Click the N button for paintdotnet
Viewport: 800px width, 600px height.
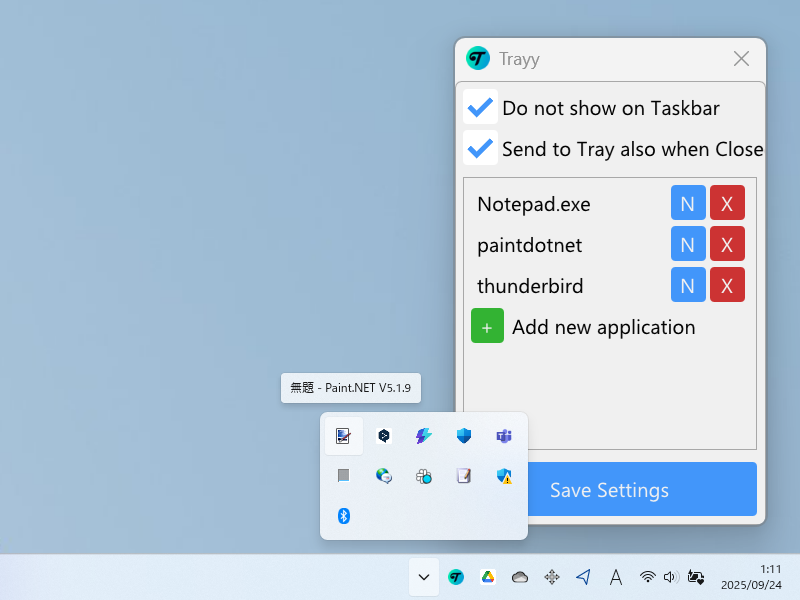[x=688, y=244]
